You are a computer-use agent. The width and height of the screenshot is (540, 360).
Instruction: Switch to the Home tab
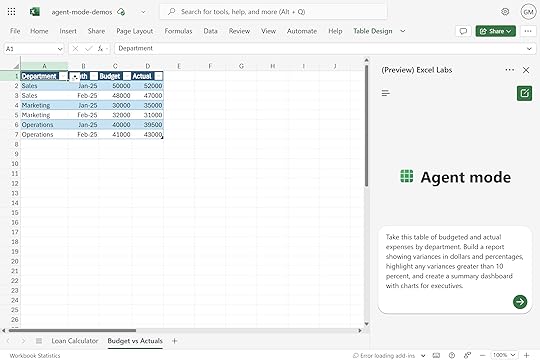(x=39, y=31)
